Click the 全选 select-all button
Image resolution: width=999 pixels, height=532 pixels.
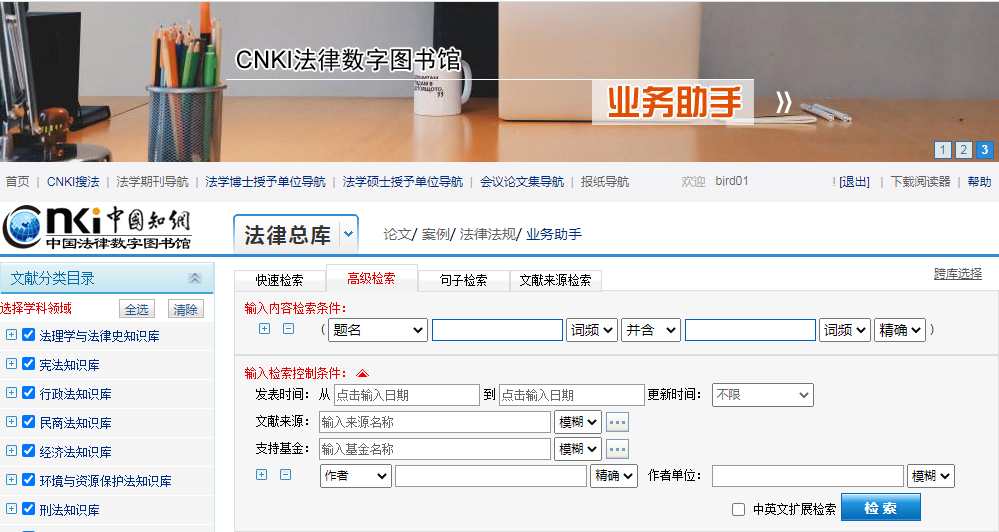click(136, 309)
